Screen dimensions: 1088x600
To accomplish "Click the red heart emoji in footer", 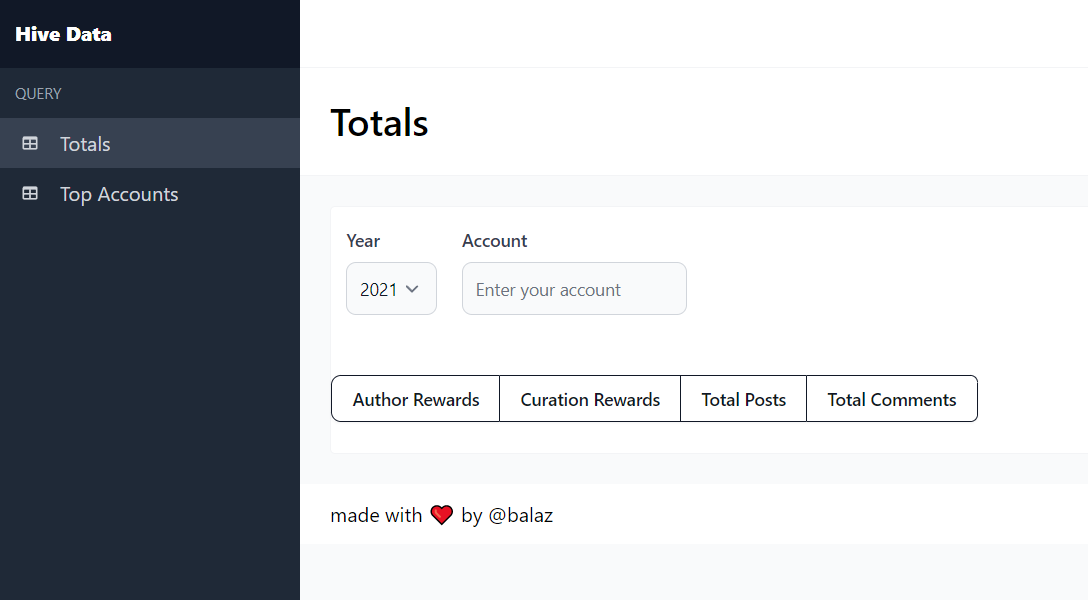I will pyautogui.click(x=441, y=515).
